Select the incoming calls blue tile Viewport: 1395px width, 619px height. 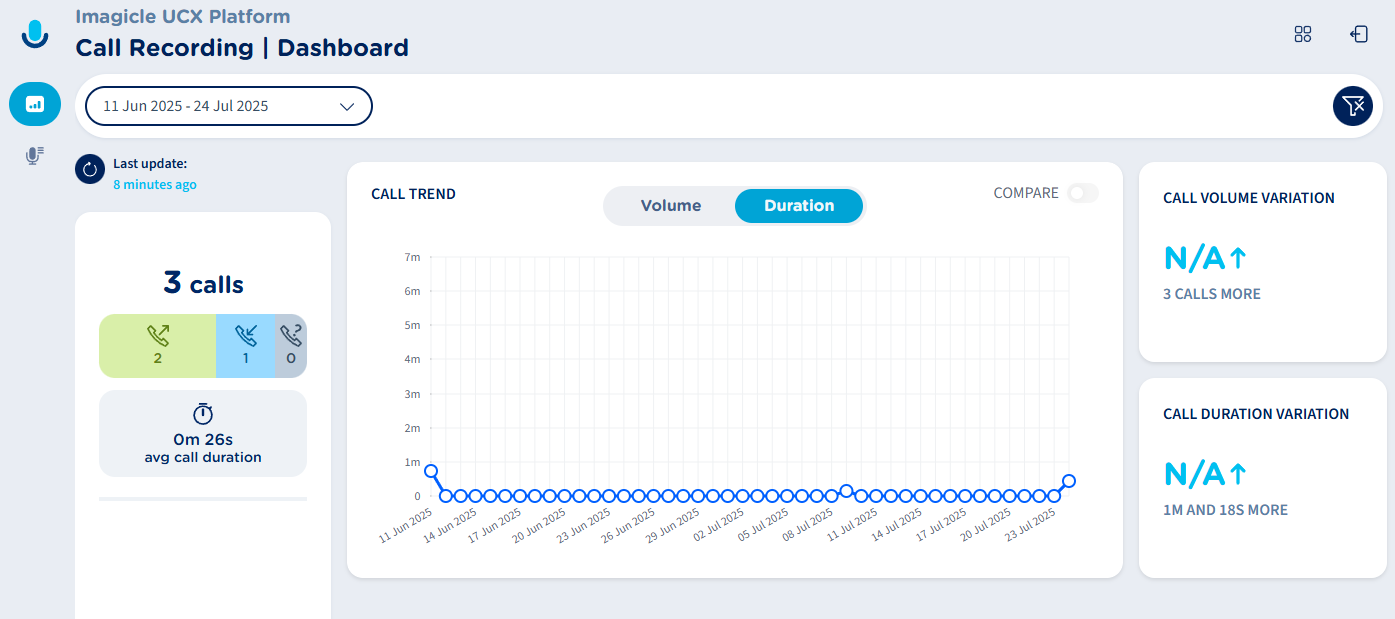coord(245,346)
